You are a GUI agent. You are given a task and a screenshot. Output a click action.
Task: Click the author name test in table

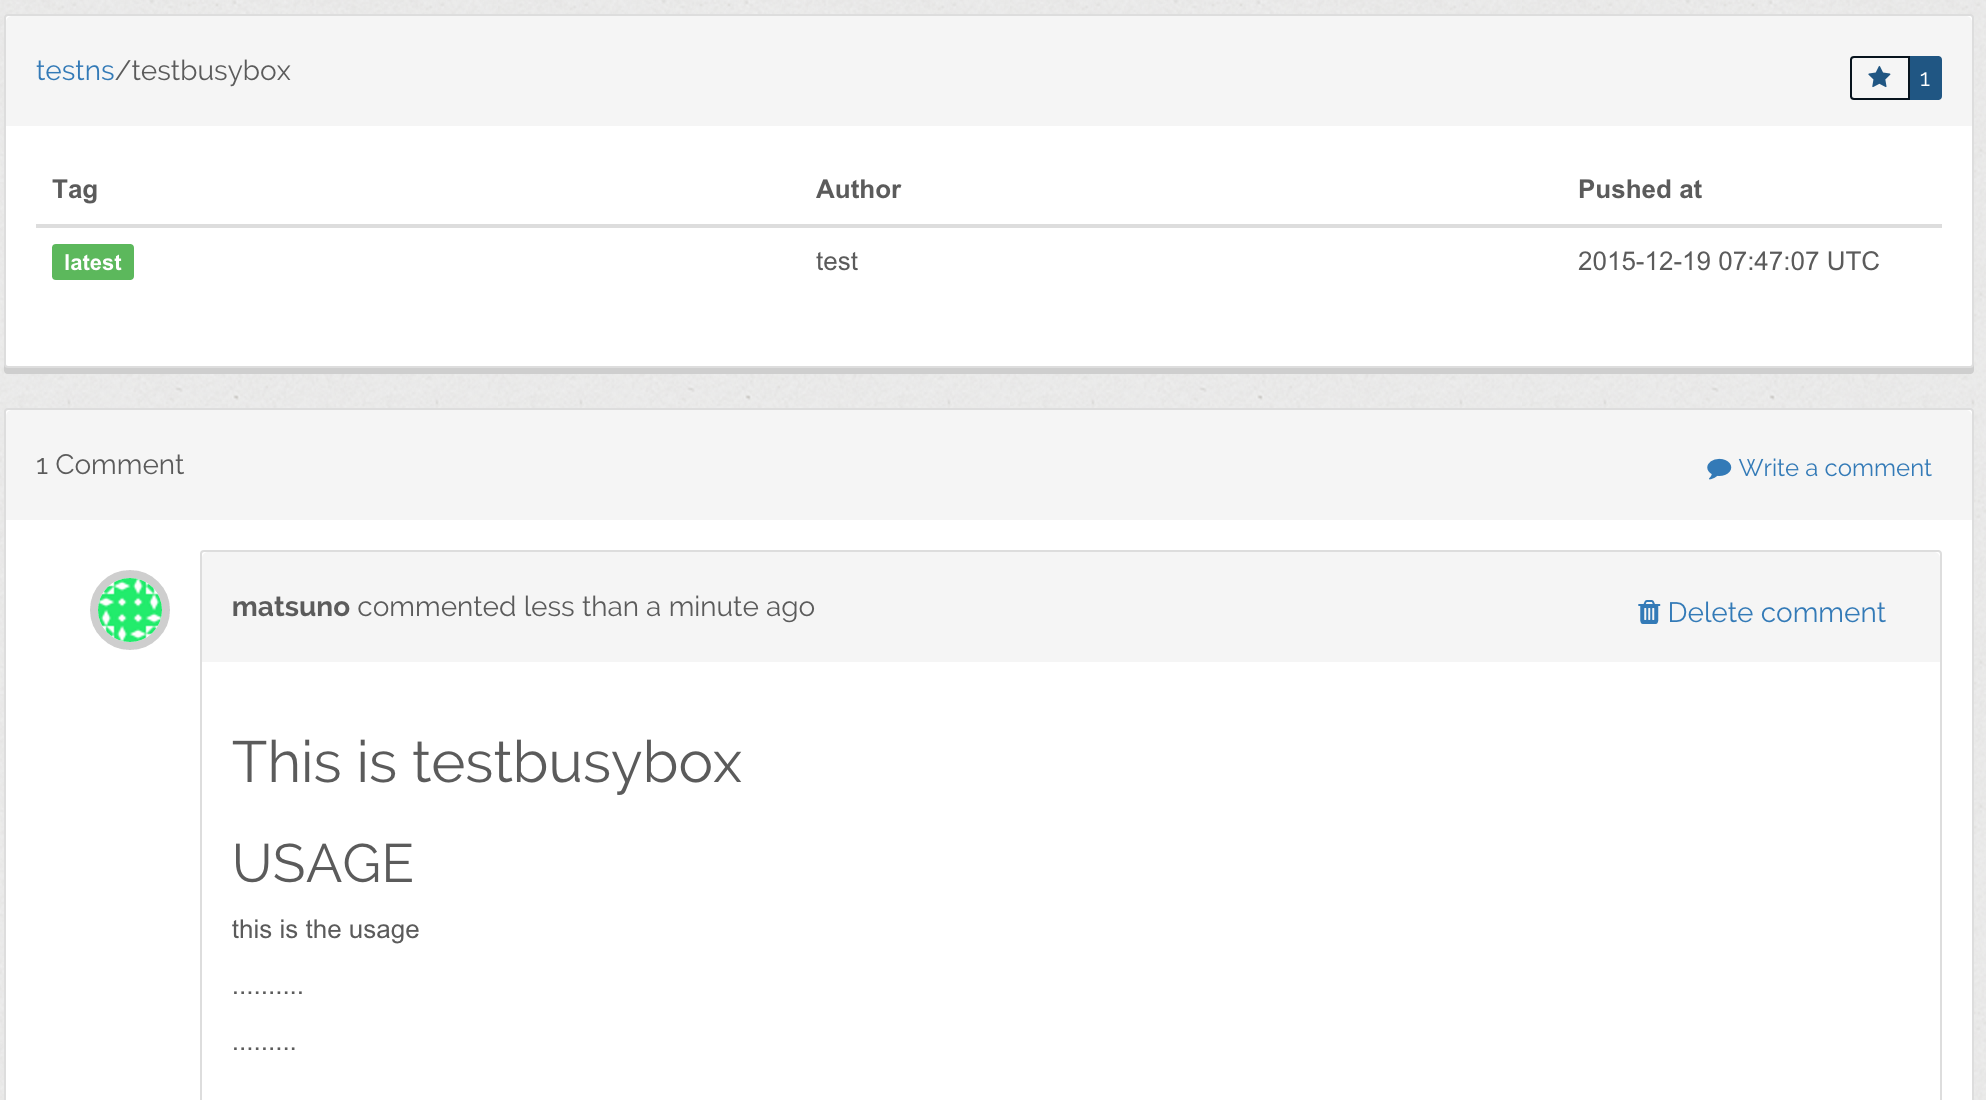tap(836, 262)
